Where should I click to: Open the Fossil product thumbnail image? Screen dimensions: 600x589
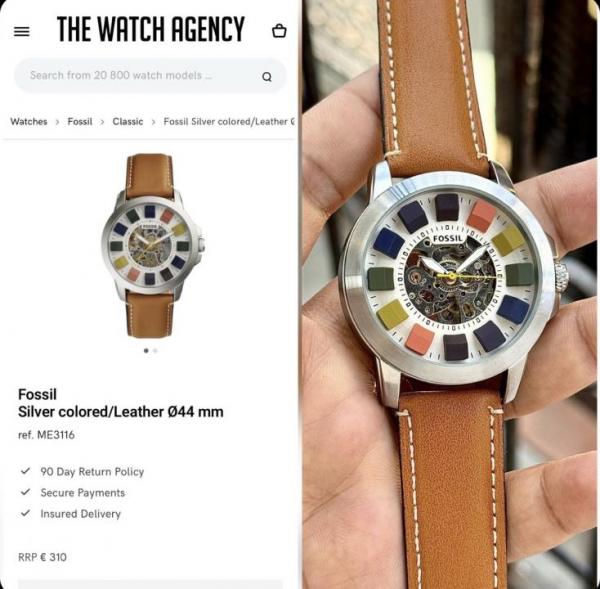click(152, 245)
